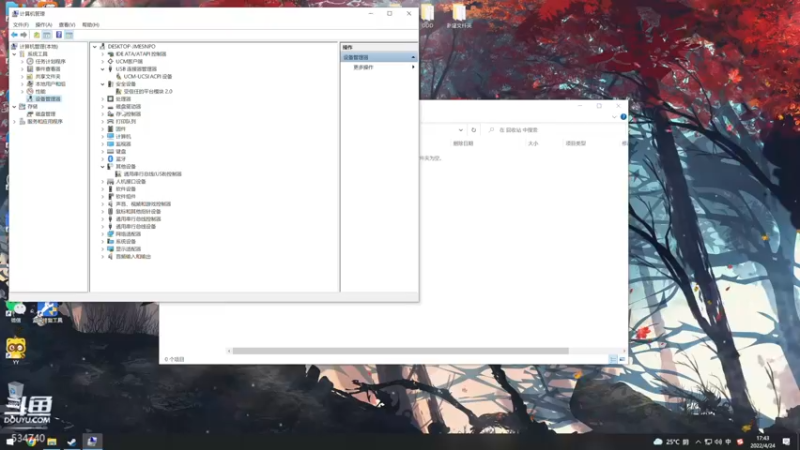800x450 pixels.
Task: Select the UCM client (UCM客户端) row
Action: [x=129, y=61]
